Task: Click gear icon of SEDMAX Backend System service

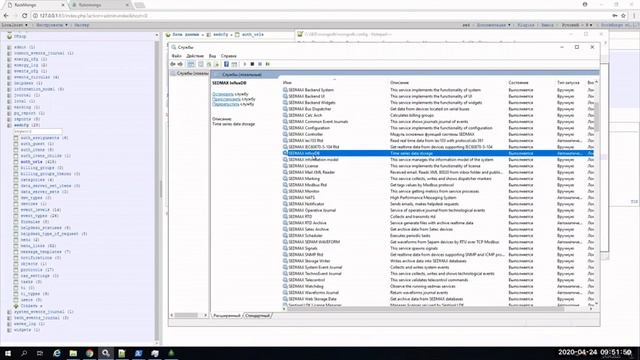Action: (285, 90)
